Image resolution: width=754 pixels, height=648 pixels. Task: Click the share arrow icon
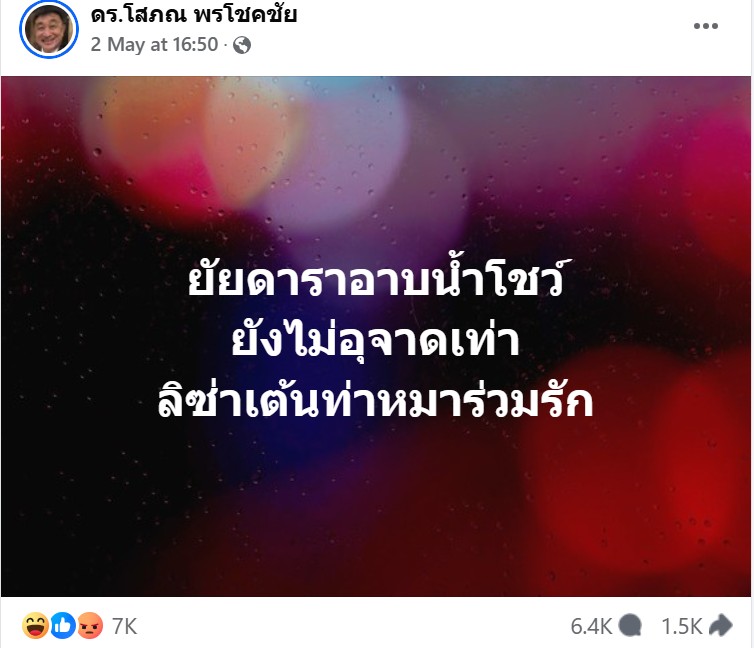click(720, 626)
